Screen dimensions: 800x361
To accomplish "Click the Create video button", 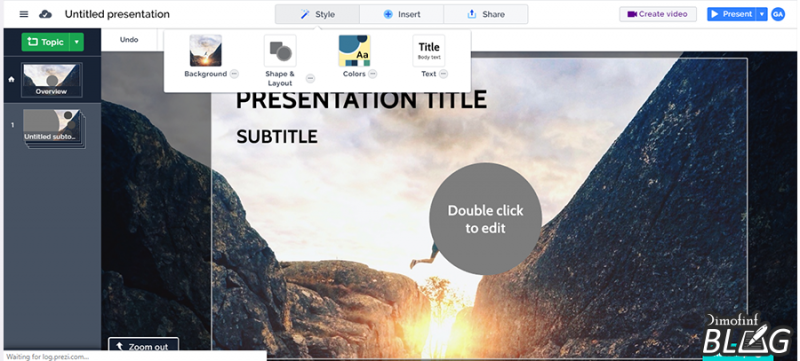I will point(658,14).
